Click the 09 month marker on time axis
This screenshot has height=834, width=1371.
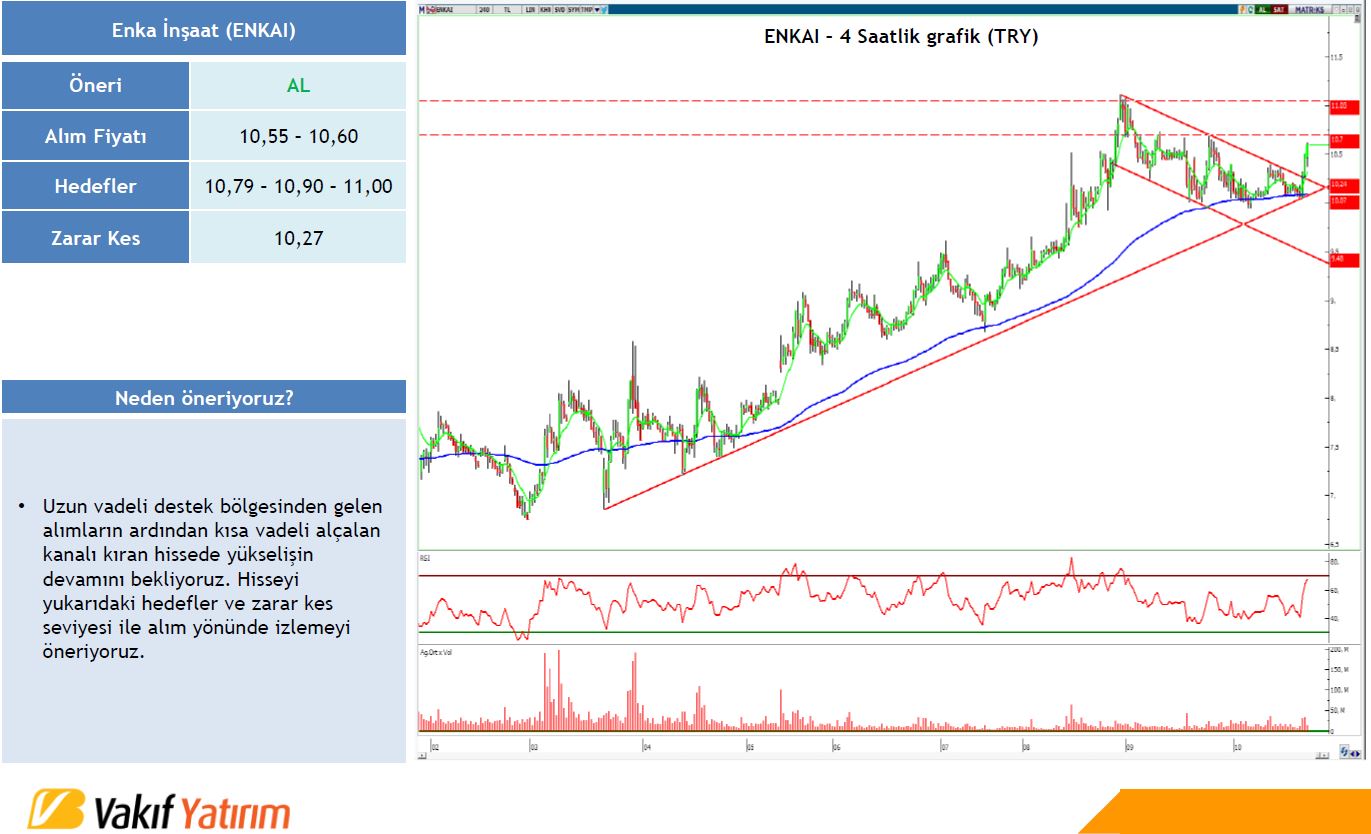[x=1128, y=747]
